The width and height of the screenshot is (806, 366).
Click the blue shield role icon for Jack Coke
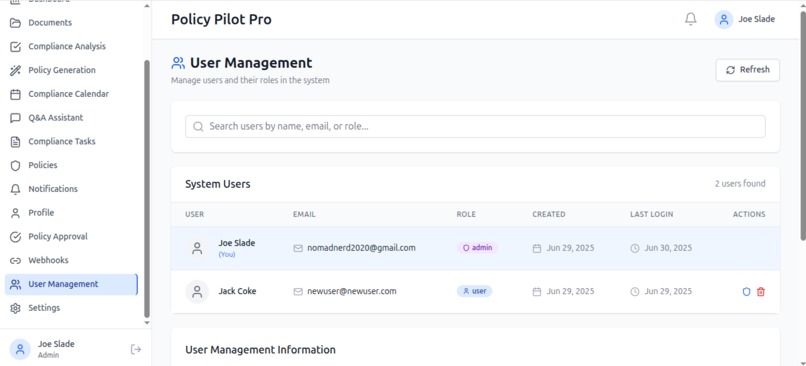[747, 291]
